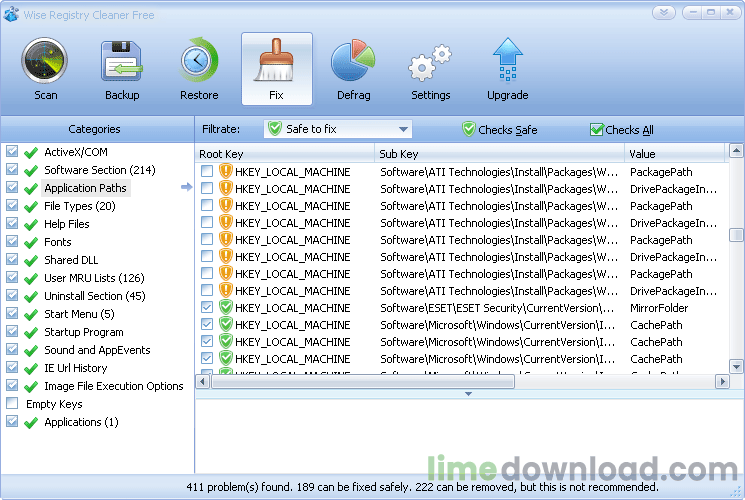Image resolution: width=745 pixels, height=500 pixels.
Task: Select the Shared DLL category
Action: pos(71,260)
